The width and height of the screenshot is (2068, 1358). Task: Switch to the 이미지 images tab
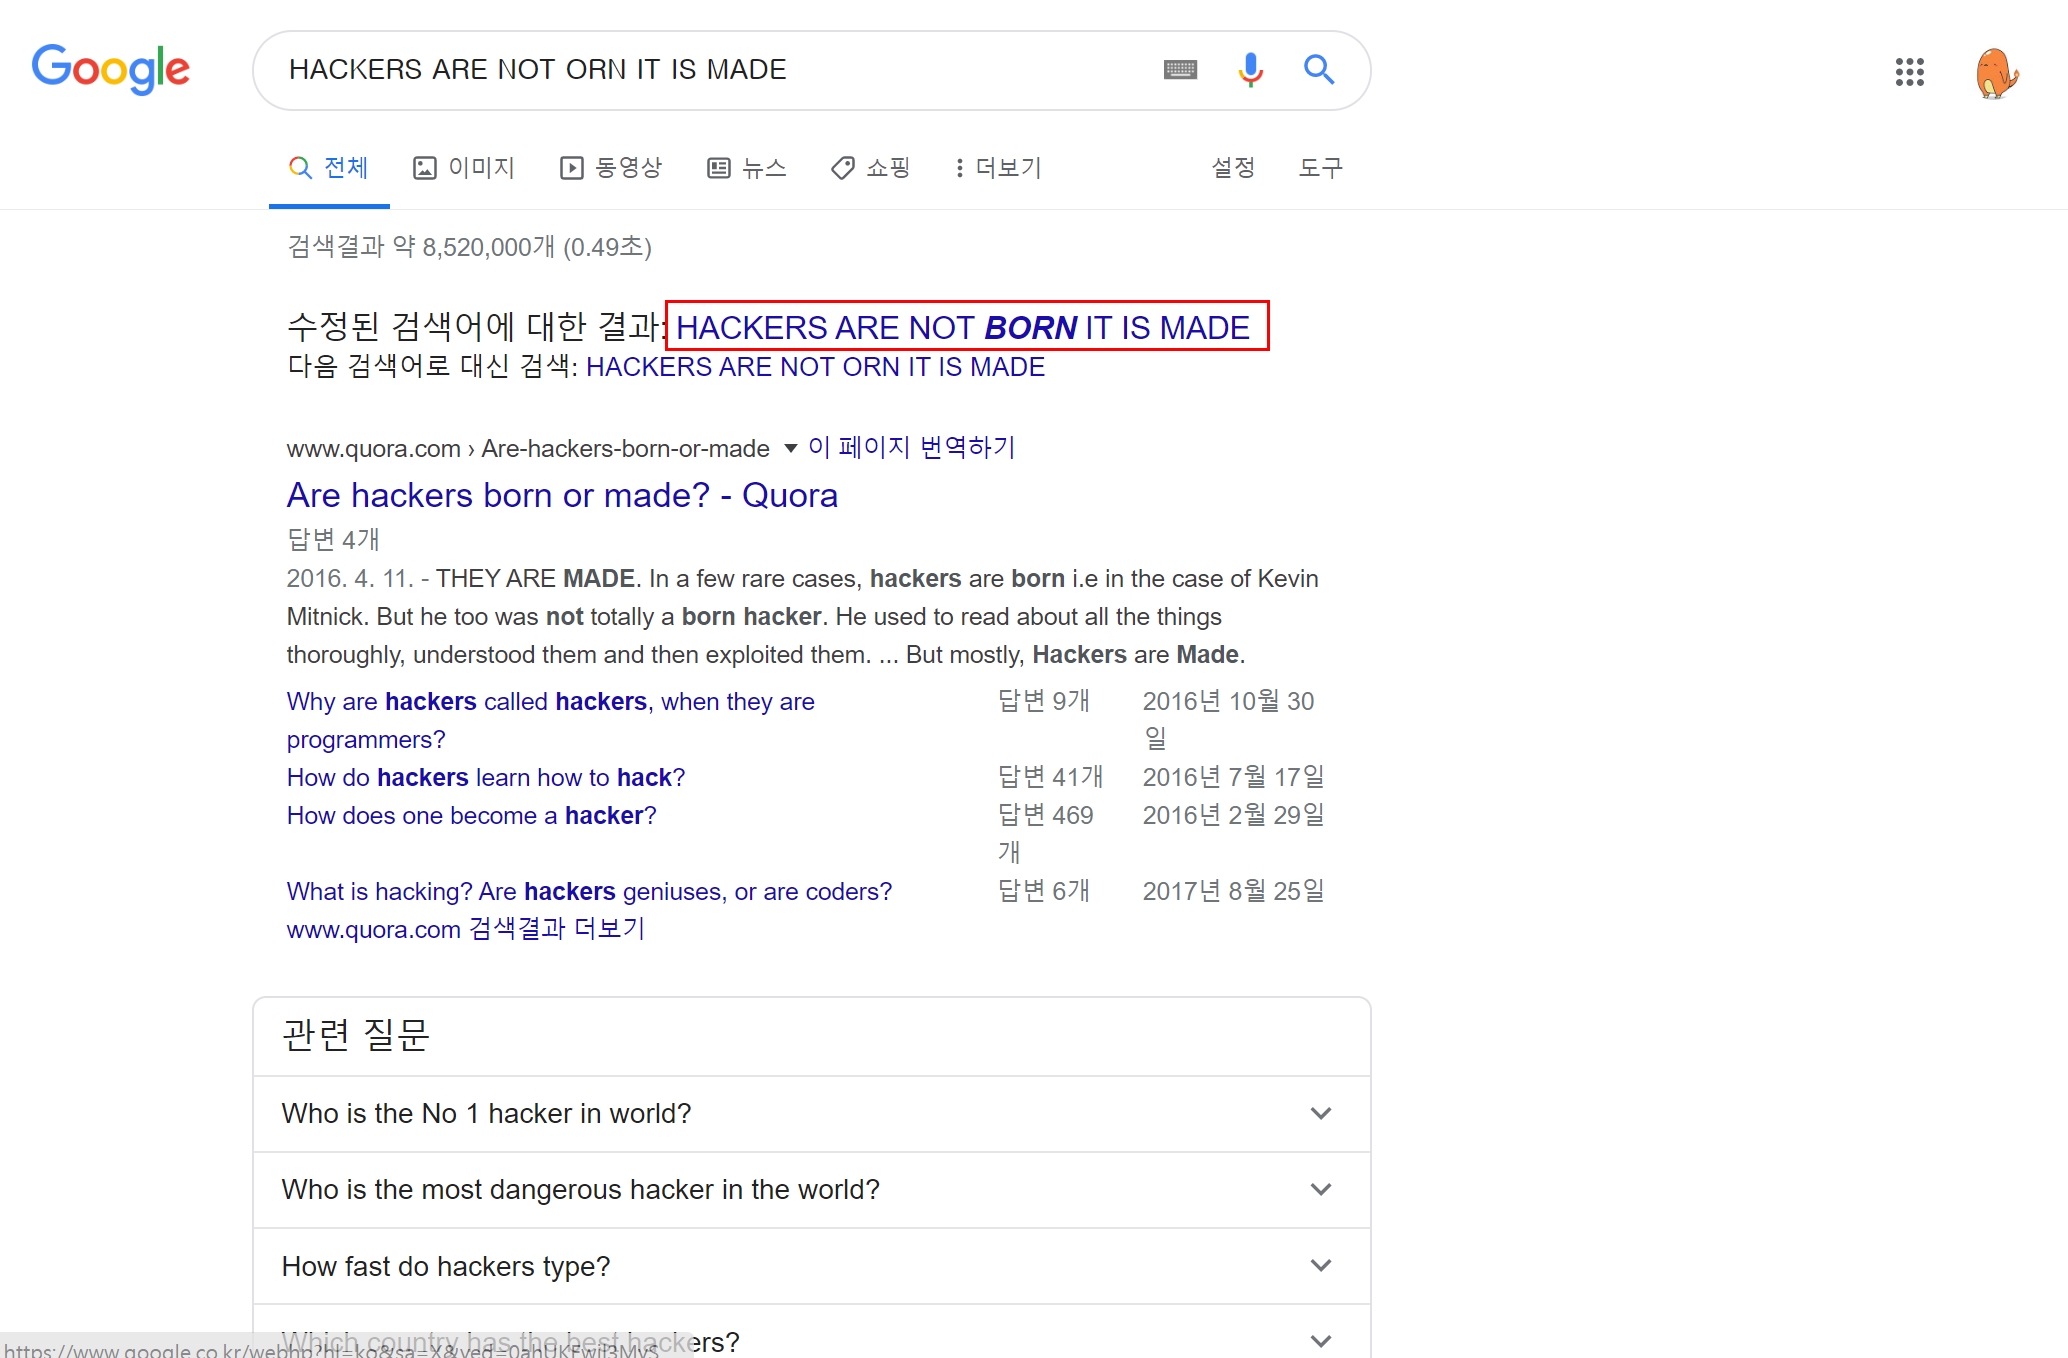pyautogui.click(x=464, y=168)
